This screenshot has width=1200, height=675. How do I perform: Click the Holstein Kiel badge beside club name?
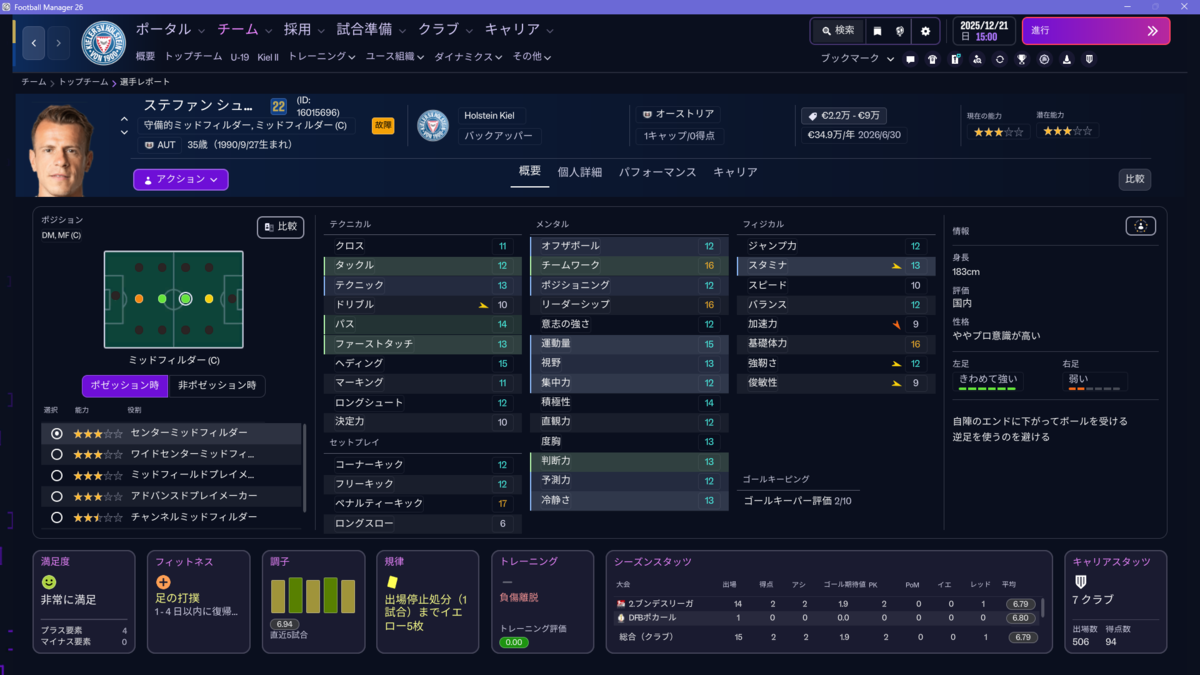432,125
